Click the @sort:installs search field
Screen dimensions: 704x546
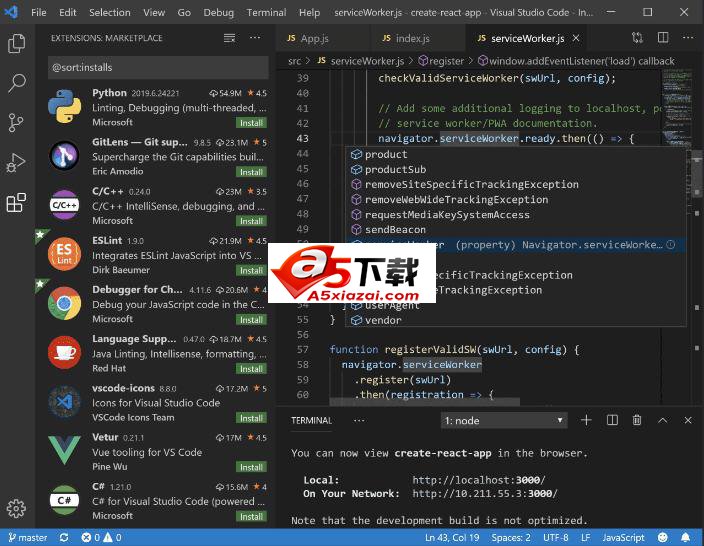point(158,67)
